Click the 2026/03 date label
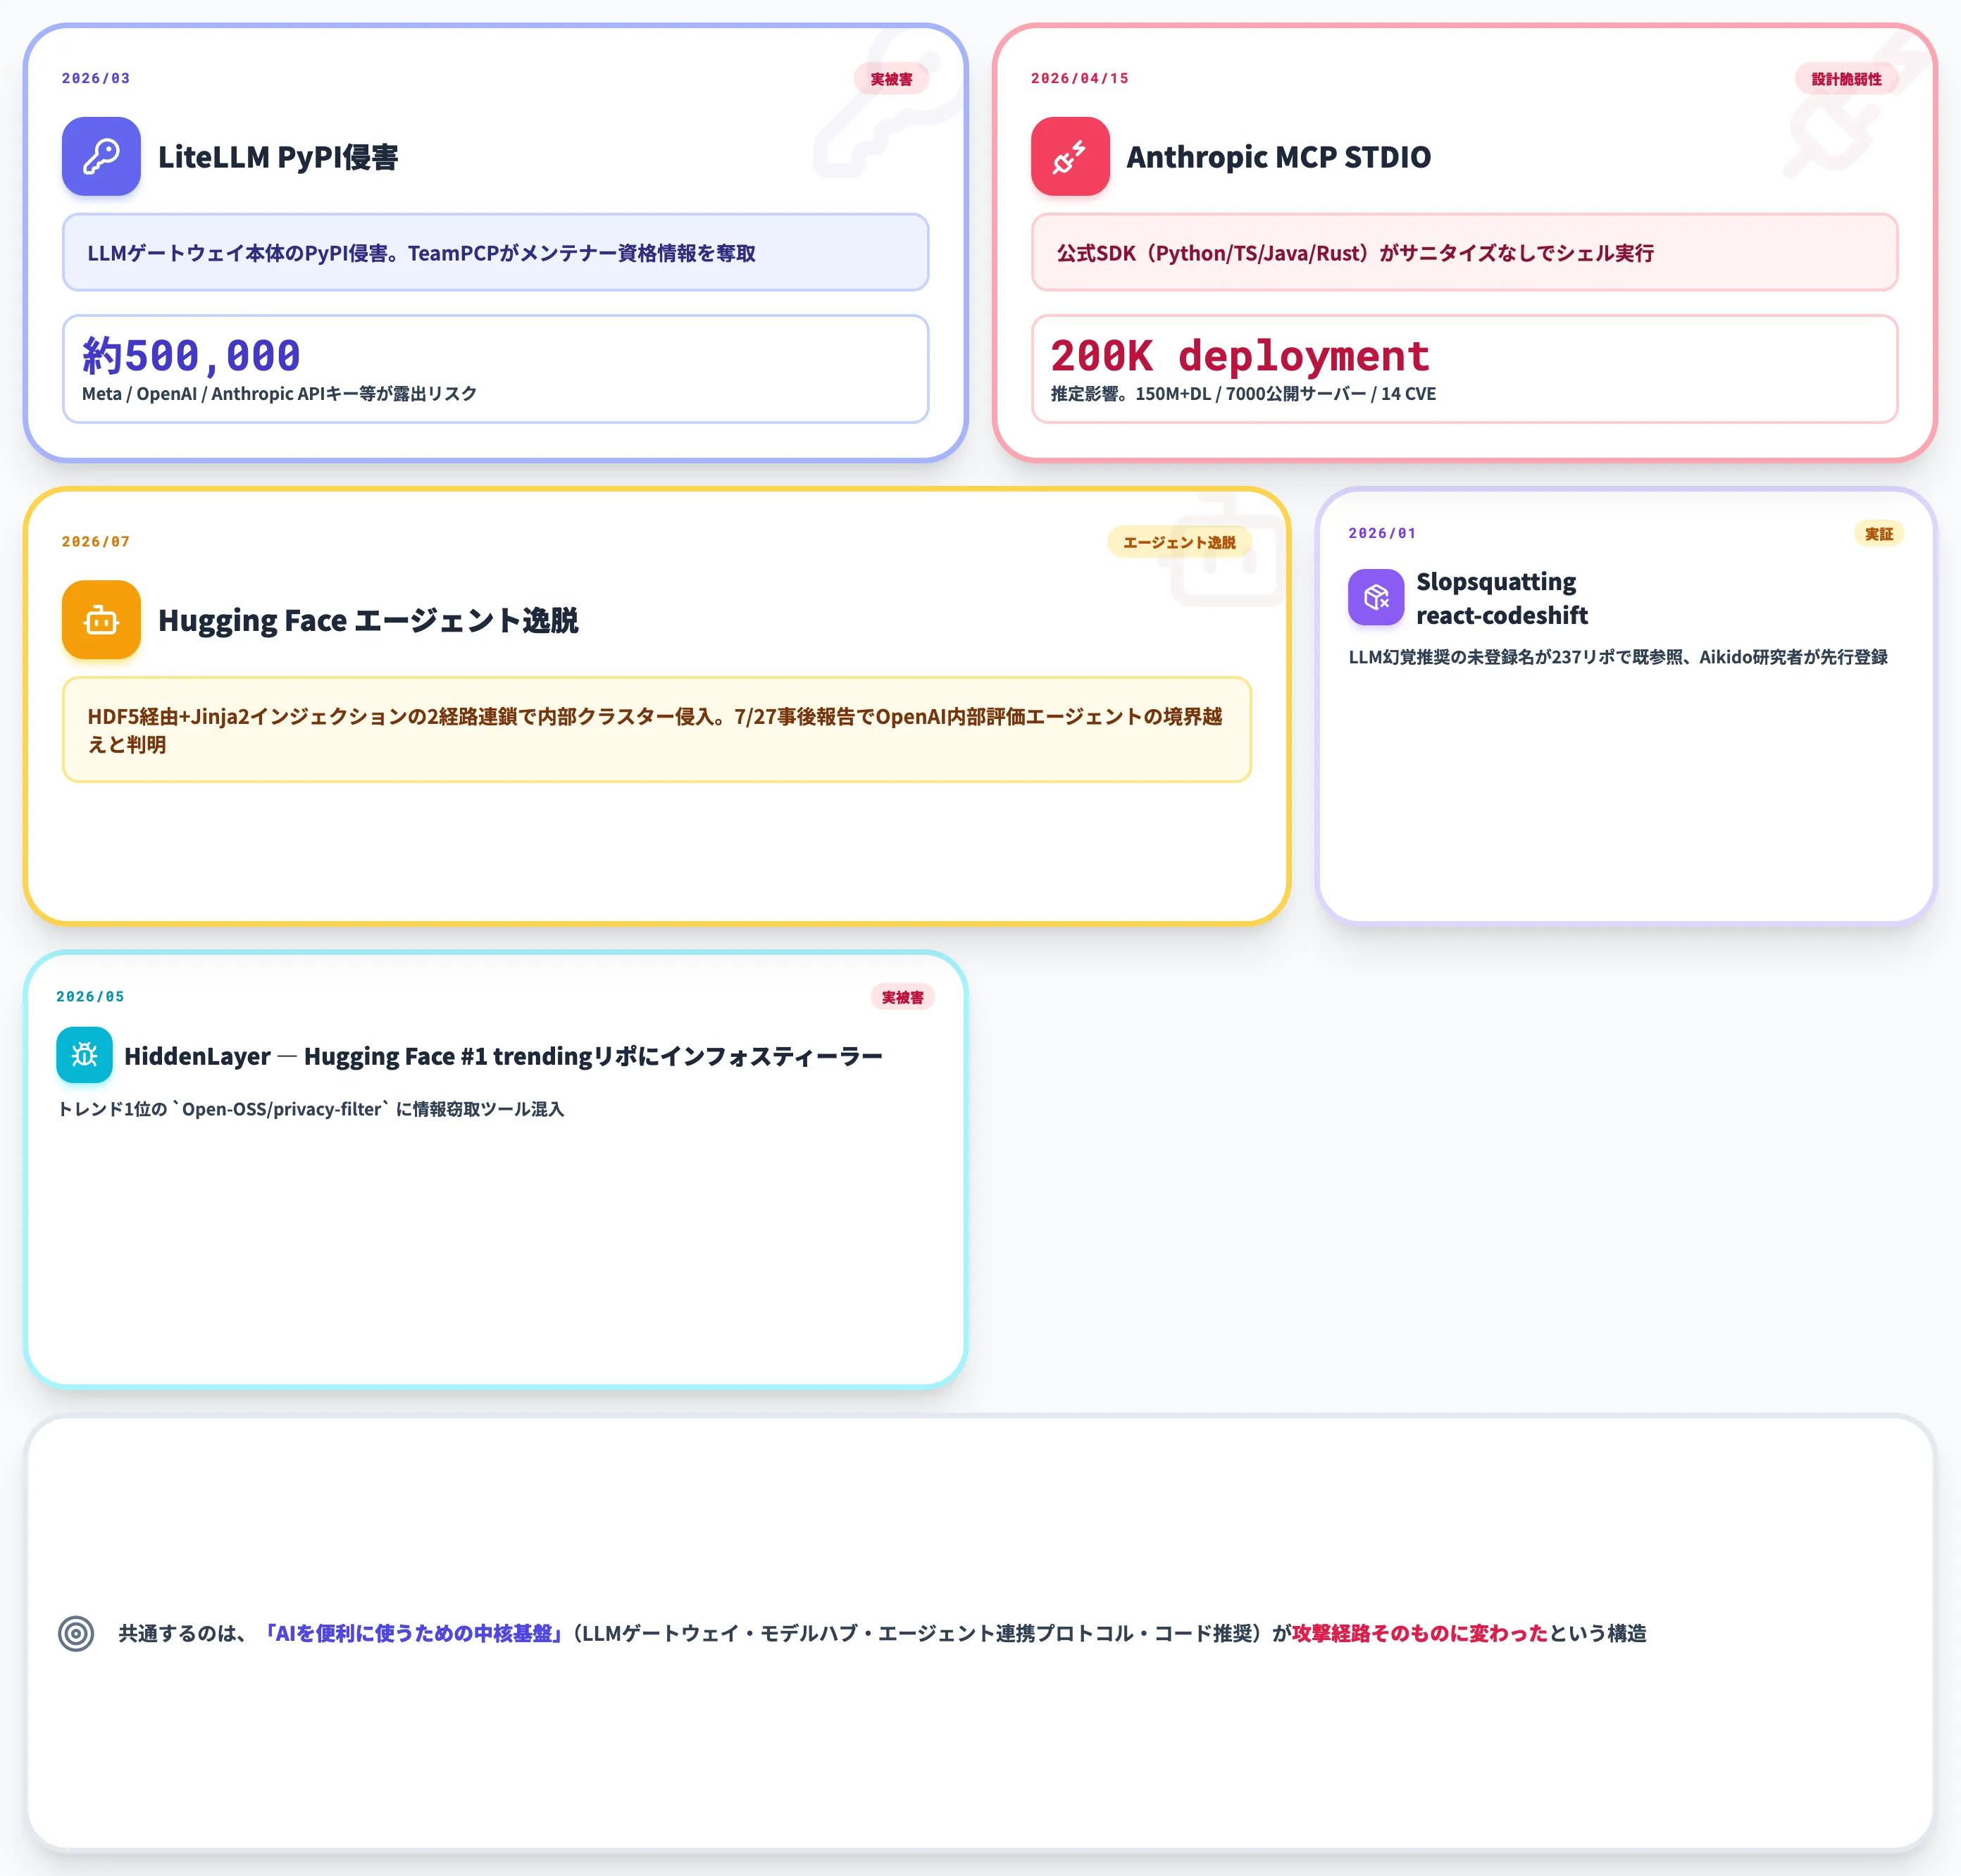 (x=96, y=78)
